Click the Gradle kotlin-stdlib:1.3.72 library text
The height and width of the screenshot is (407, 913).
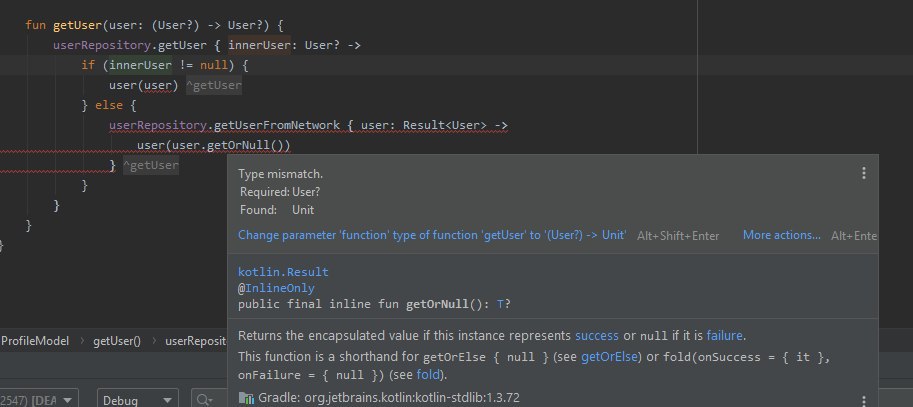tap(389, 398)
